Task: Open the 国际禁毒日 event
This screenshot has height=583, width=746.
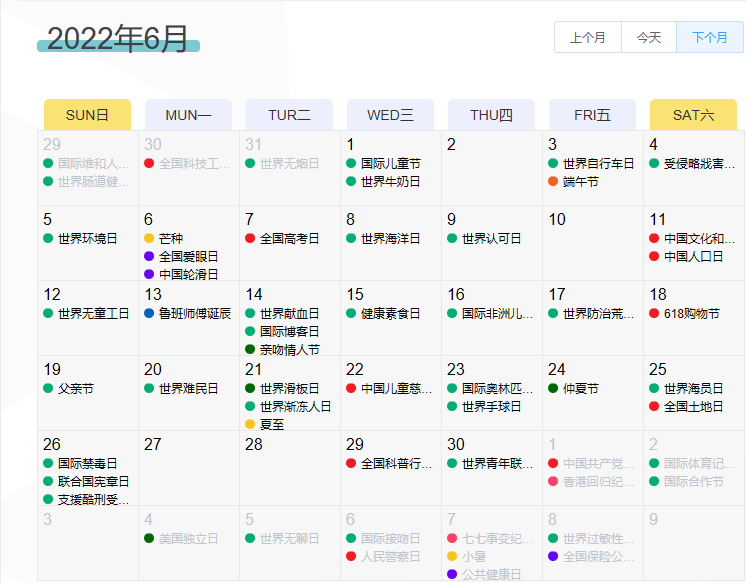Action: pyautogui.click(x=81, y=464)
